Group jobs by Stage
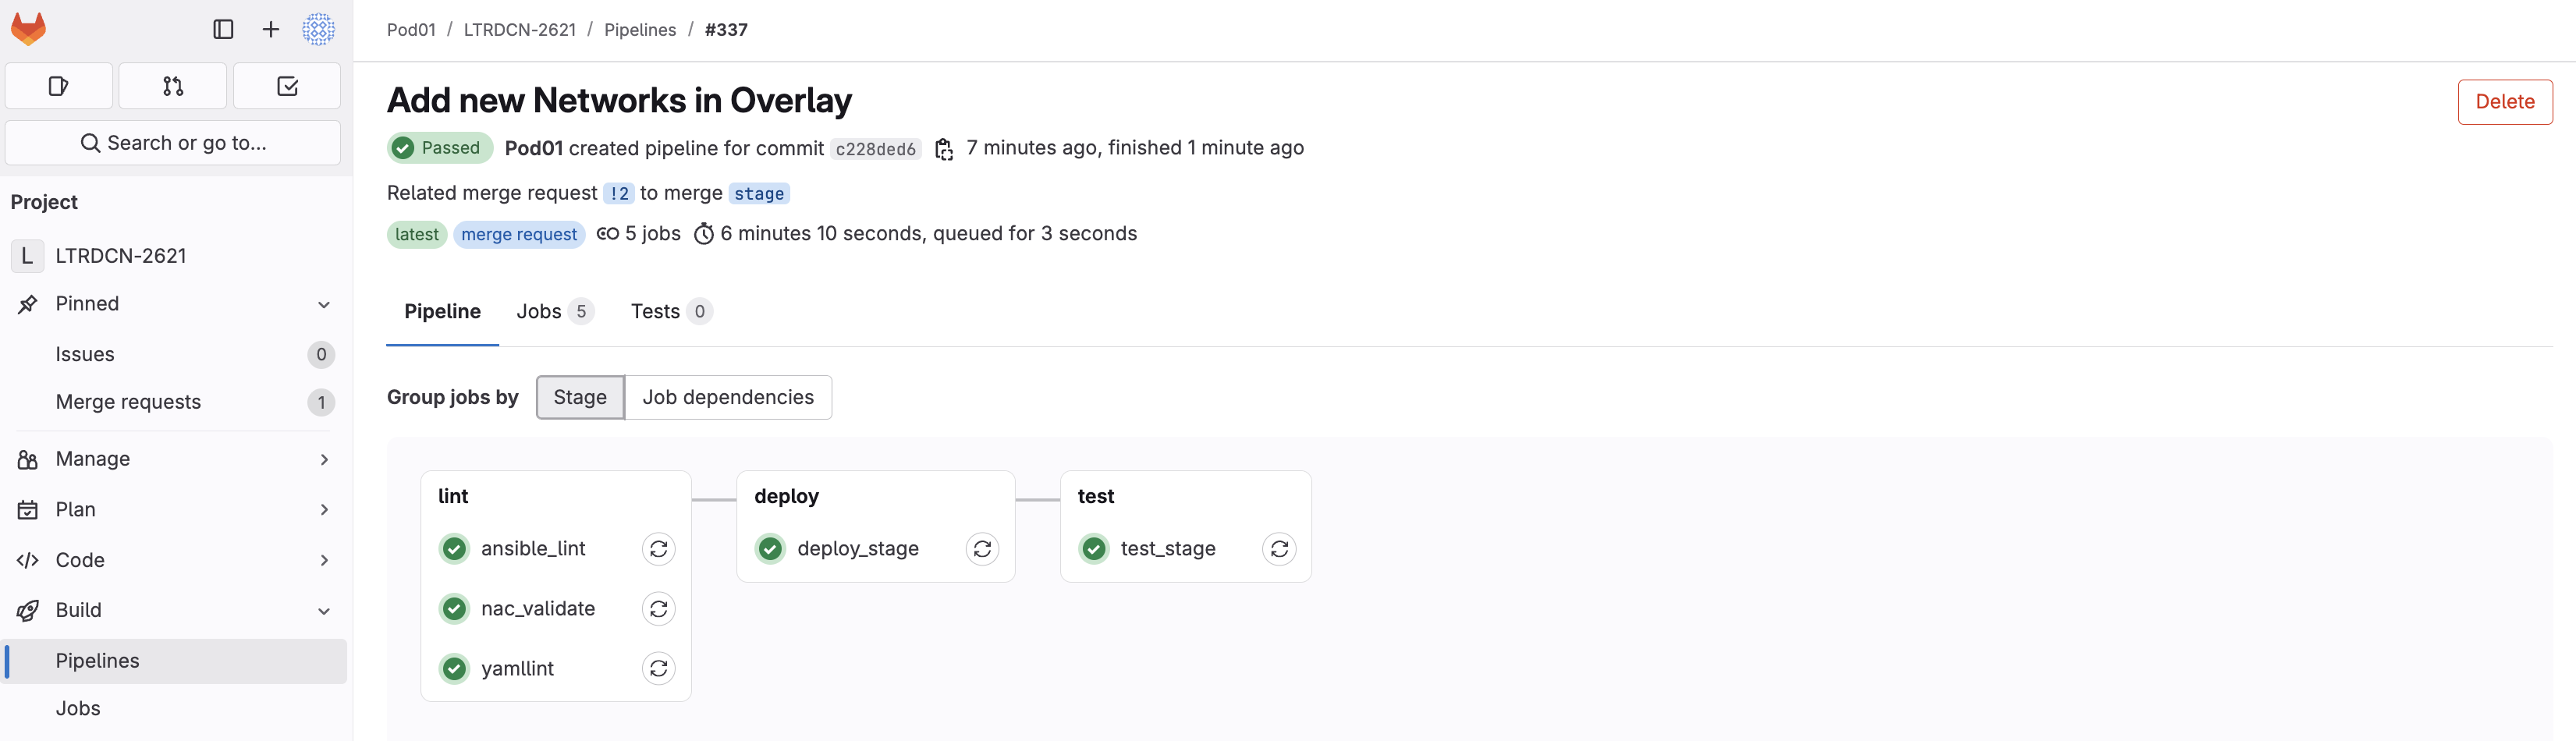This screenshot has height=741, width=2576. coord(580,397)
